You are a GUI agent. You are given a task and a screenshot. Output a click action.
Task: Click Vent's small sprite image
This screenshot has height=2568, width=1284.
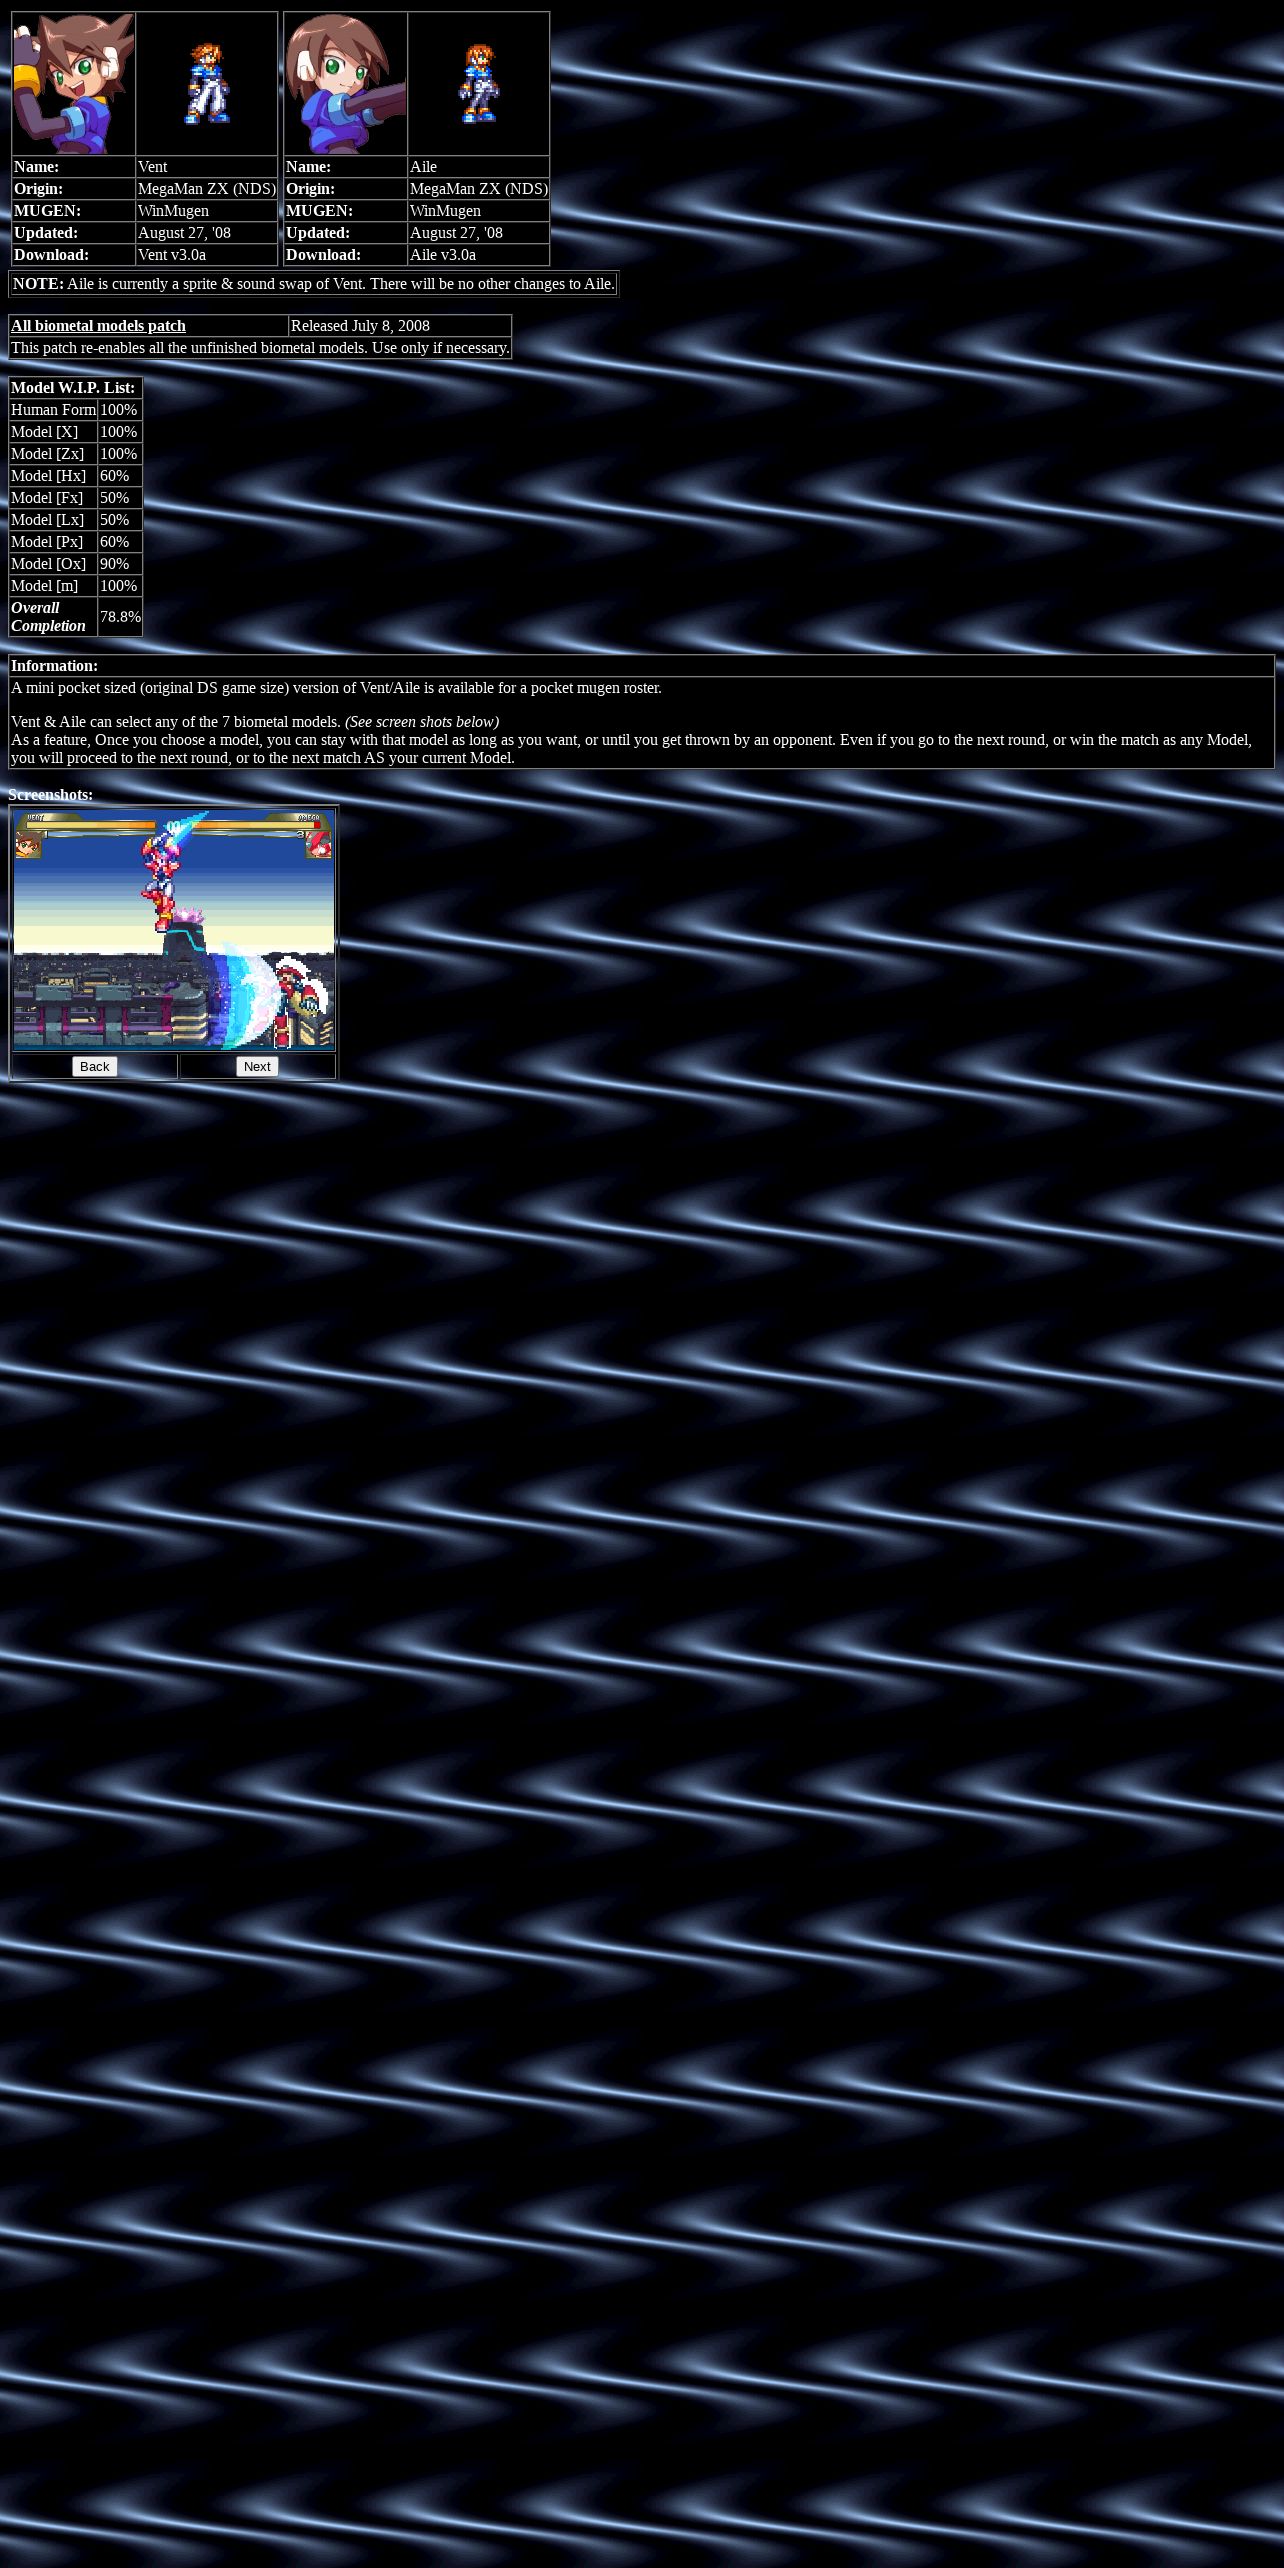[207, 84]
